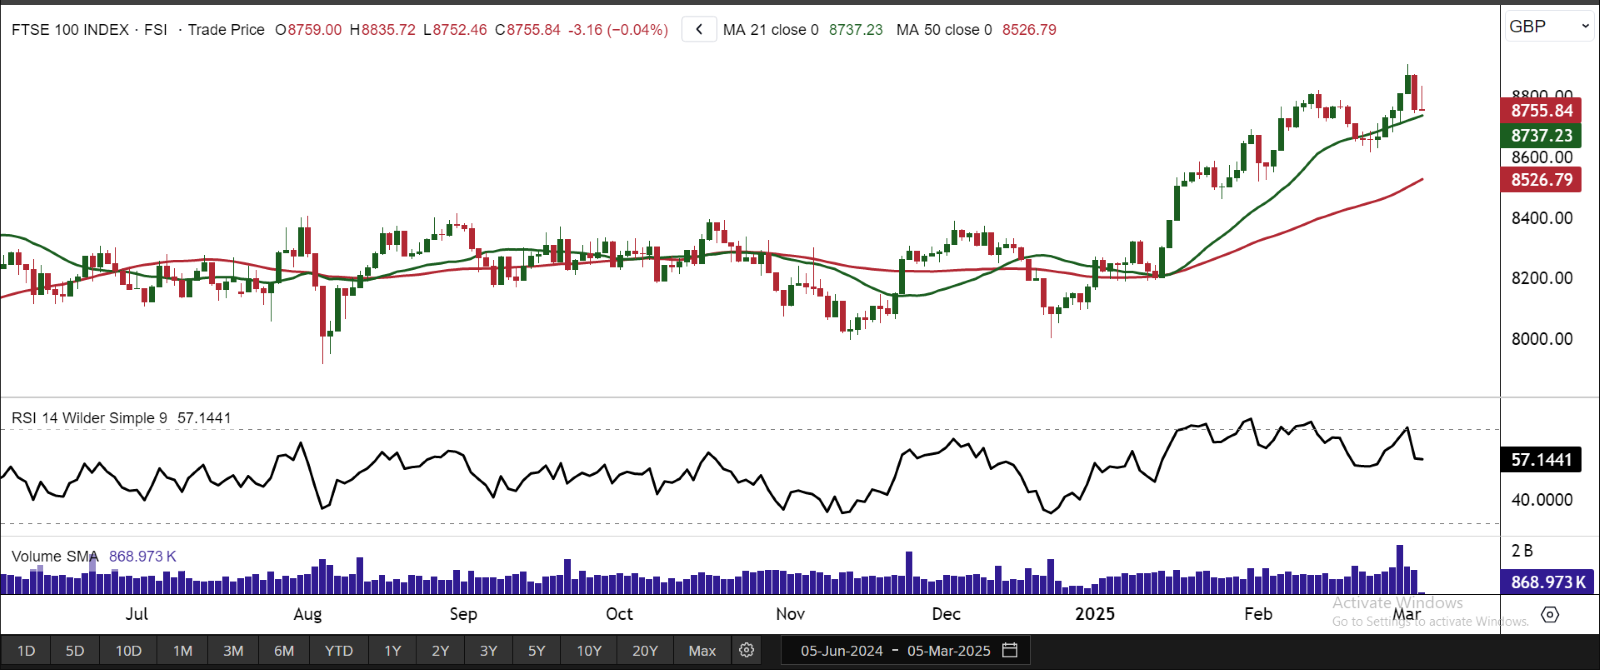Click the high value H8835.72 in header
This screenshot has width=1600, height=670.
[x=382, y=30]
